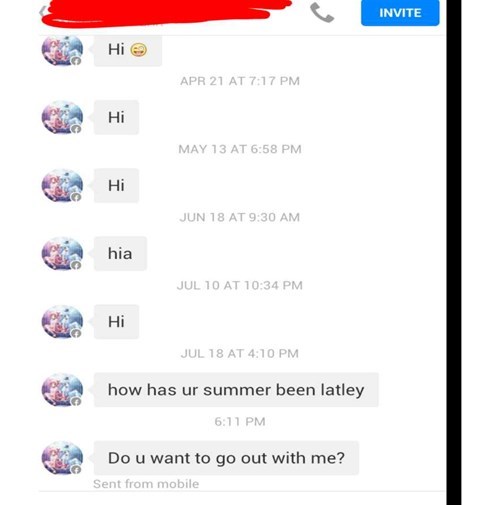Tap the "Hi" message with winking emoji
The height and width of the screenshot is (505, 500).
click(128, 50)
